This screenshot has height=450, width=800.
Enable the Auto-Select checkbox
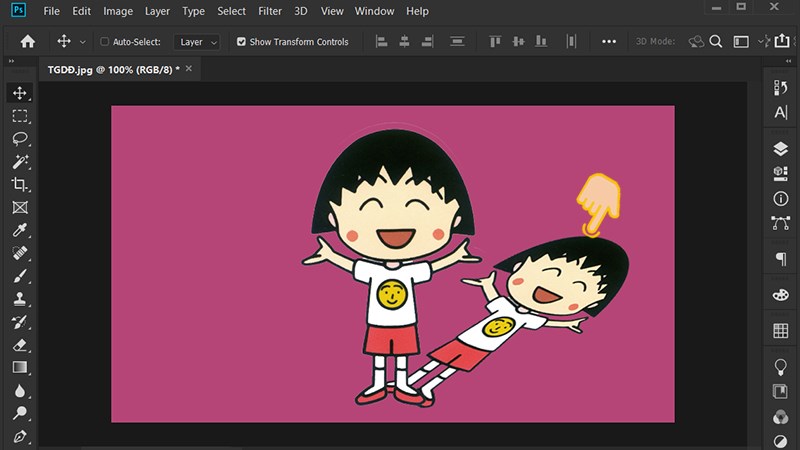point(106,42)
